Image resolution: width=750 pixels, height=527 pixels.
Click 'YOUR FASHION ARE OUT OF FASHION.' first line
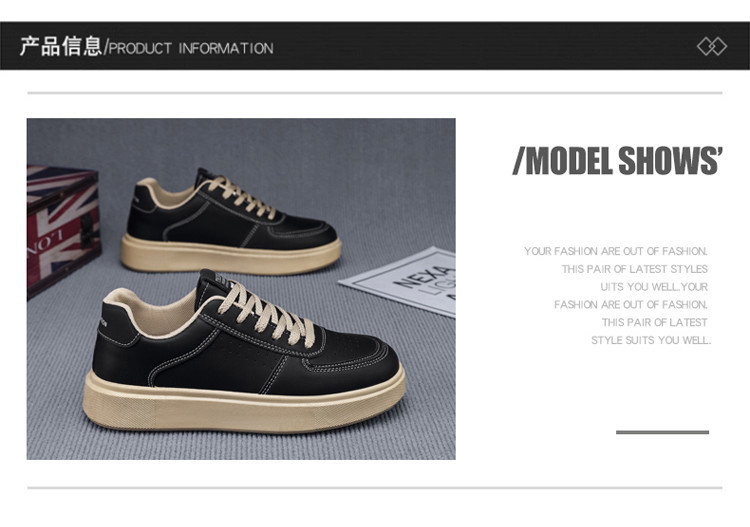(x=616, y=251)
